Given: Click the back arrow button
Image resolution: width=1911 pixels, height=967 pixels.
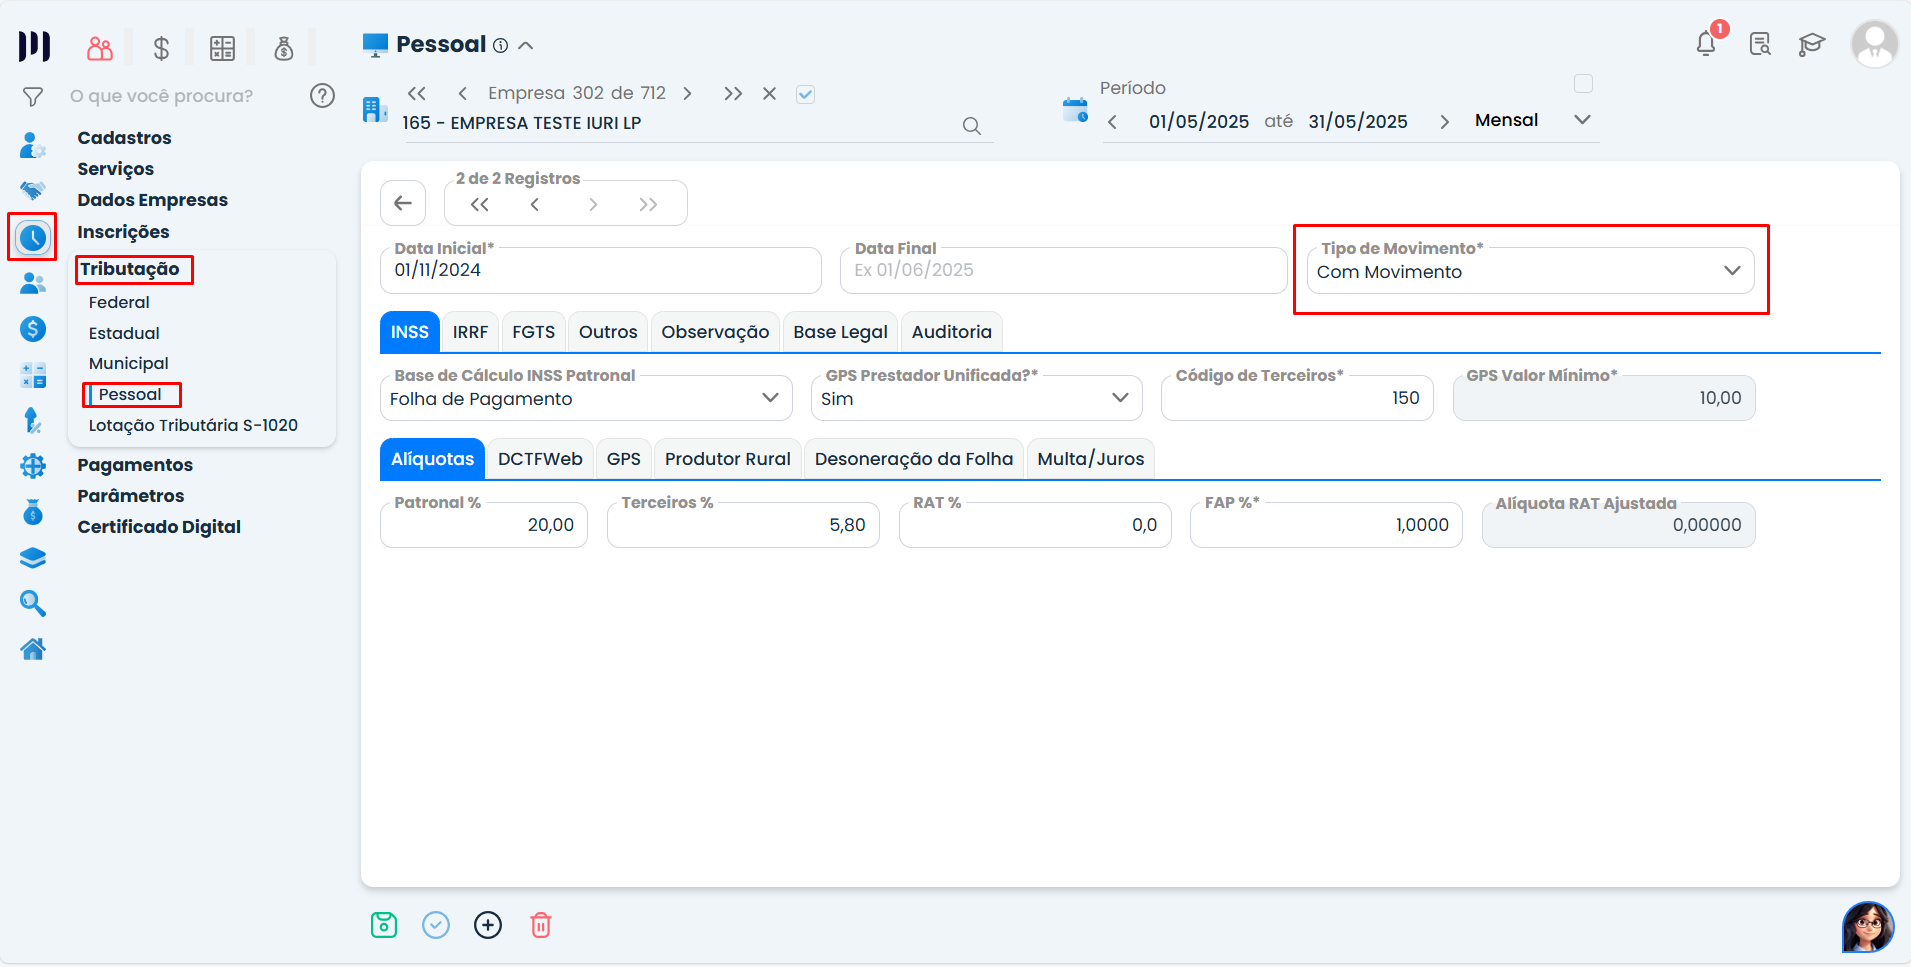Looking at the screenshot, I should click(x=403, y=204).
